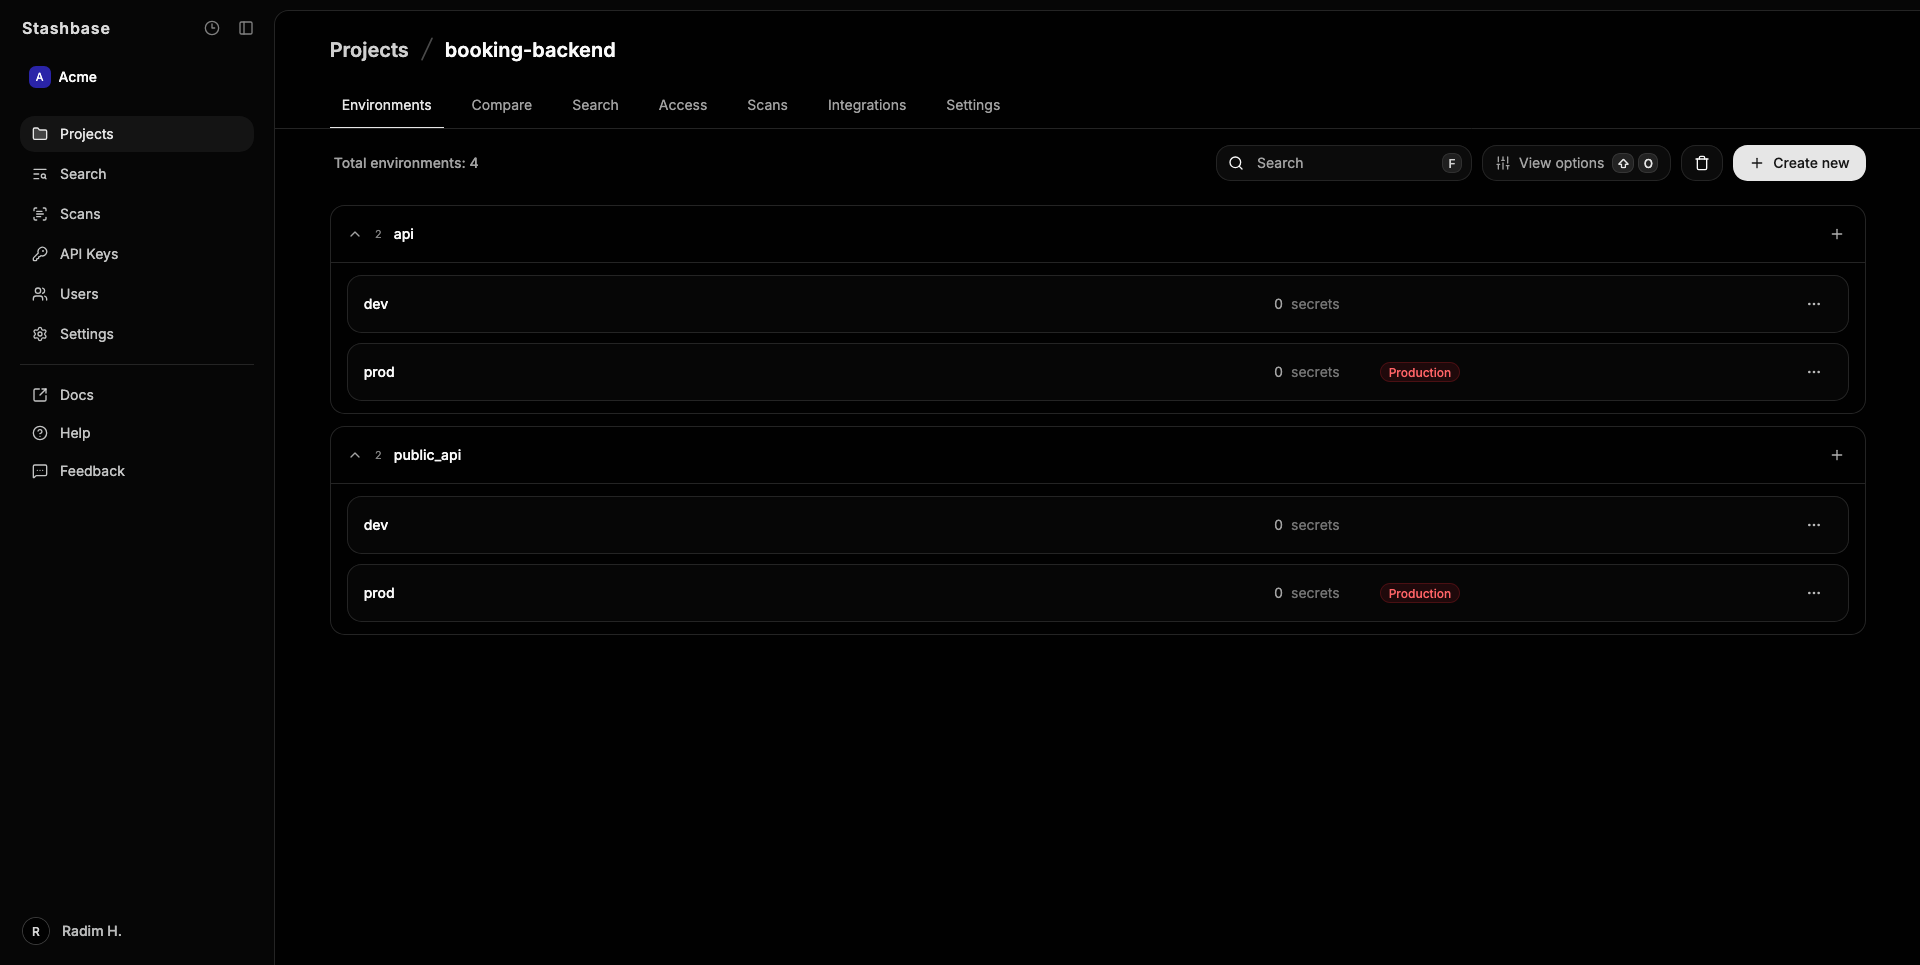Click Create new button
This screenshot has width=1920, height=965.
1799,163
